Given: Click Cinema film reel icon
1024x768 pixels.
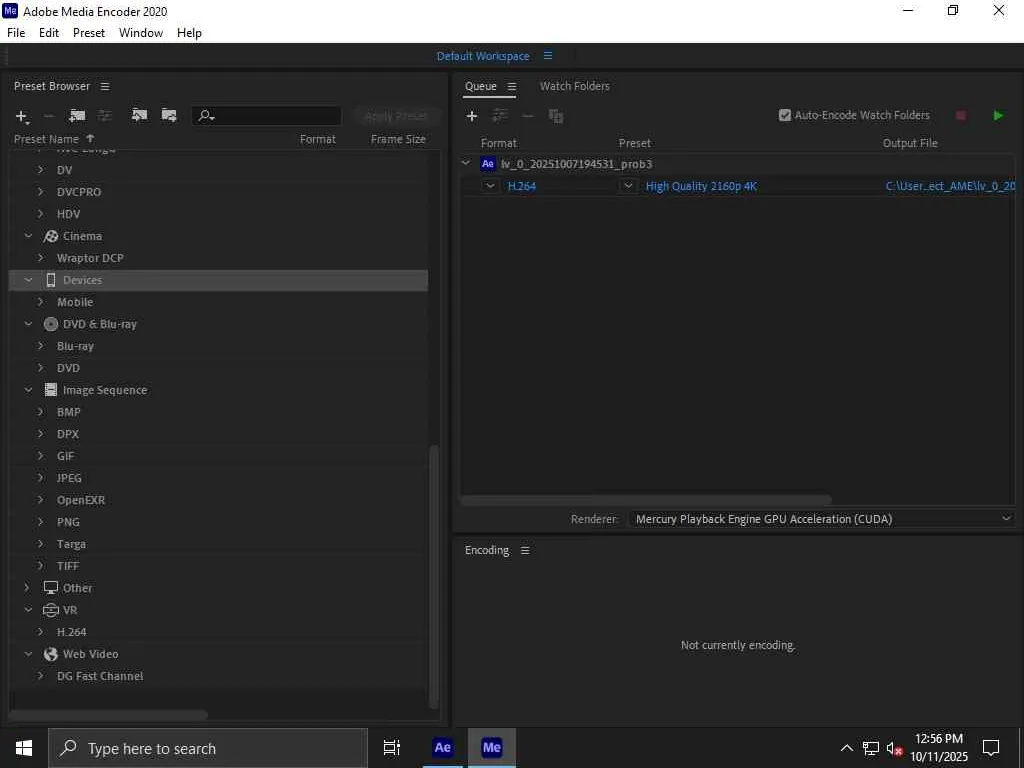Looking at the screenshot, I should pyautogui.click(x=51, y=236).
